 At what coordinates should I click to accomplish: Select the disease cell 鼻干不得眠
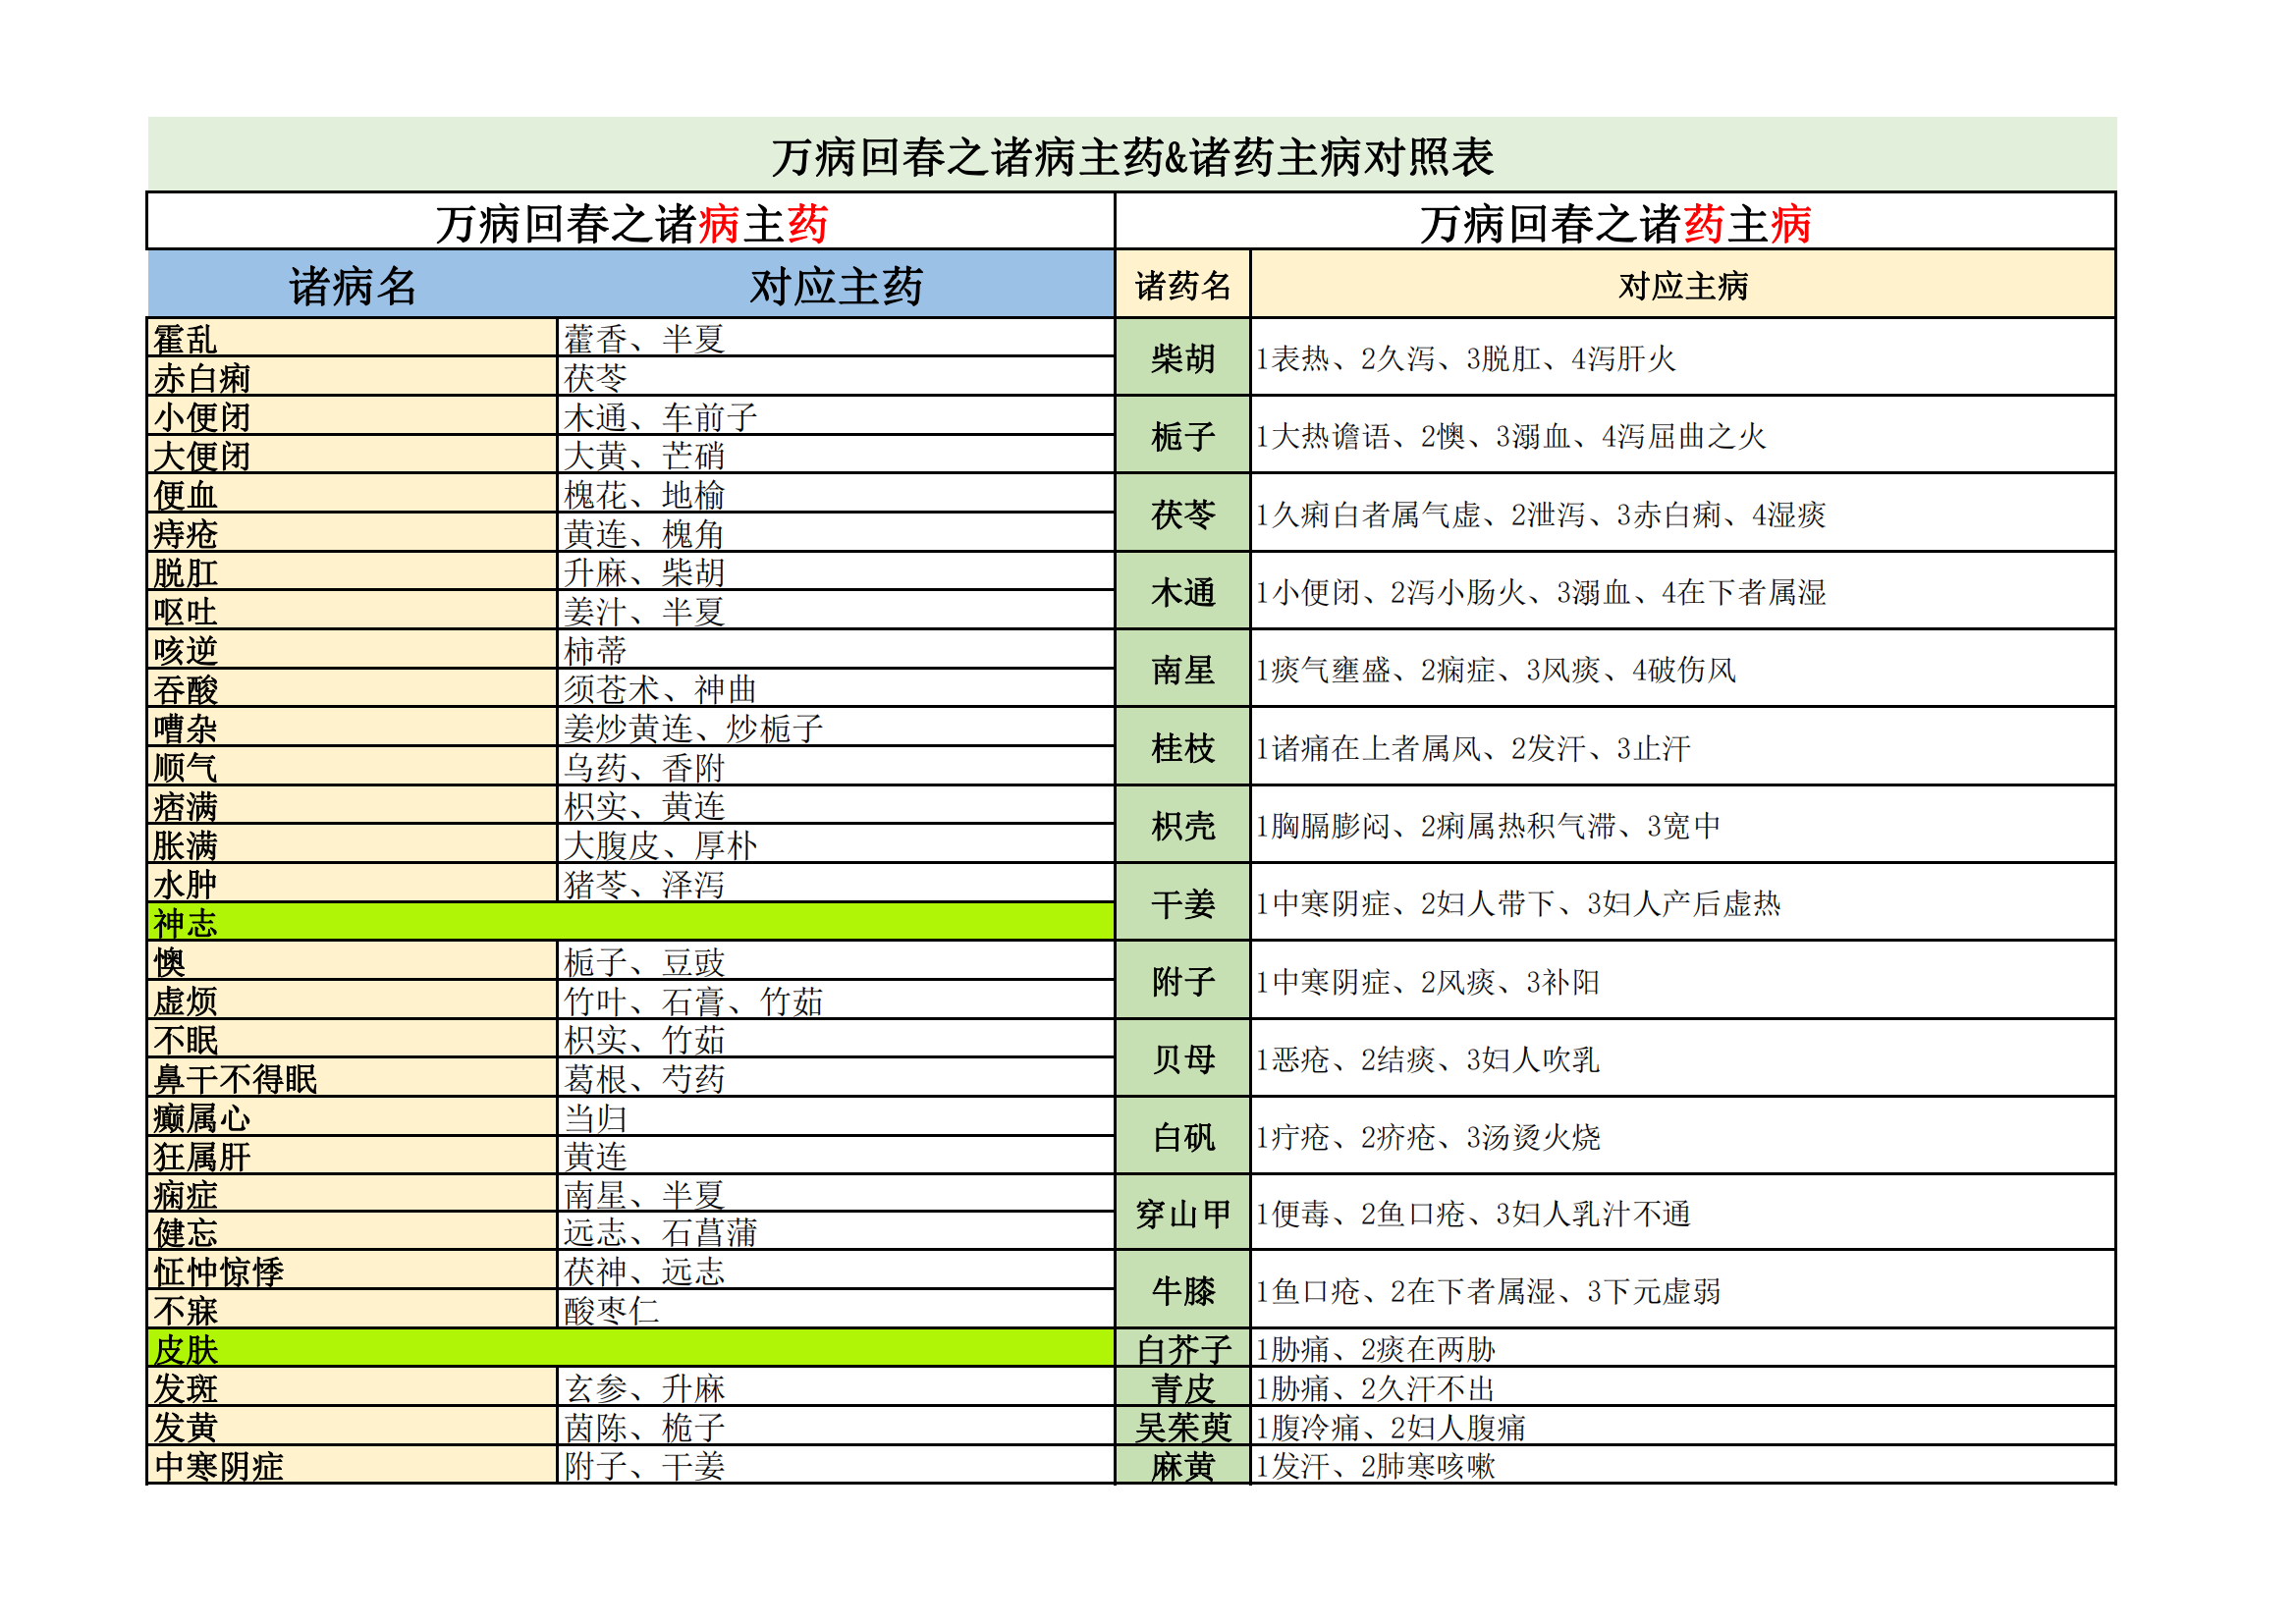point(352,1078)
